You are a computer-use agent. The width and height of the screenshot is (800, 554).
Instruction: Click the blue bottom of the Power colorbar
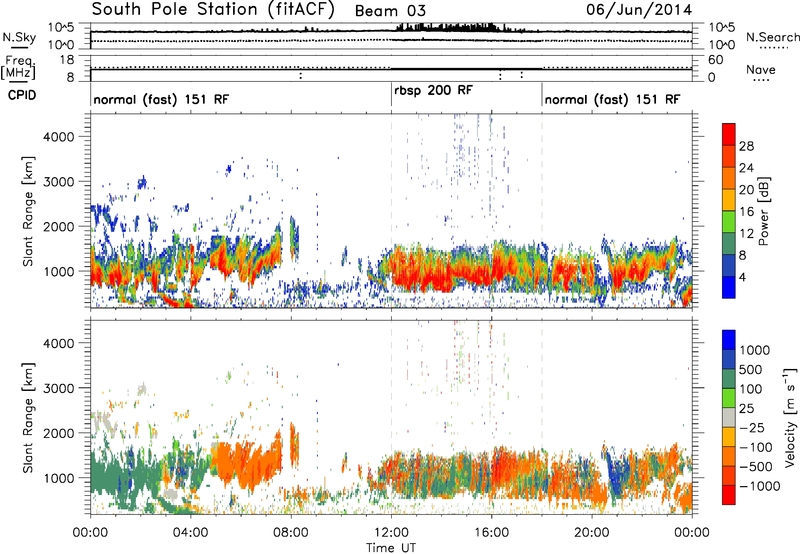[x=729, y=287]
